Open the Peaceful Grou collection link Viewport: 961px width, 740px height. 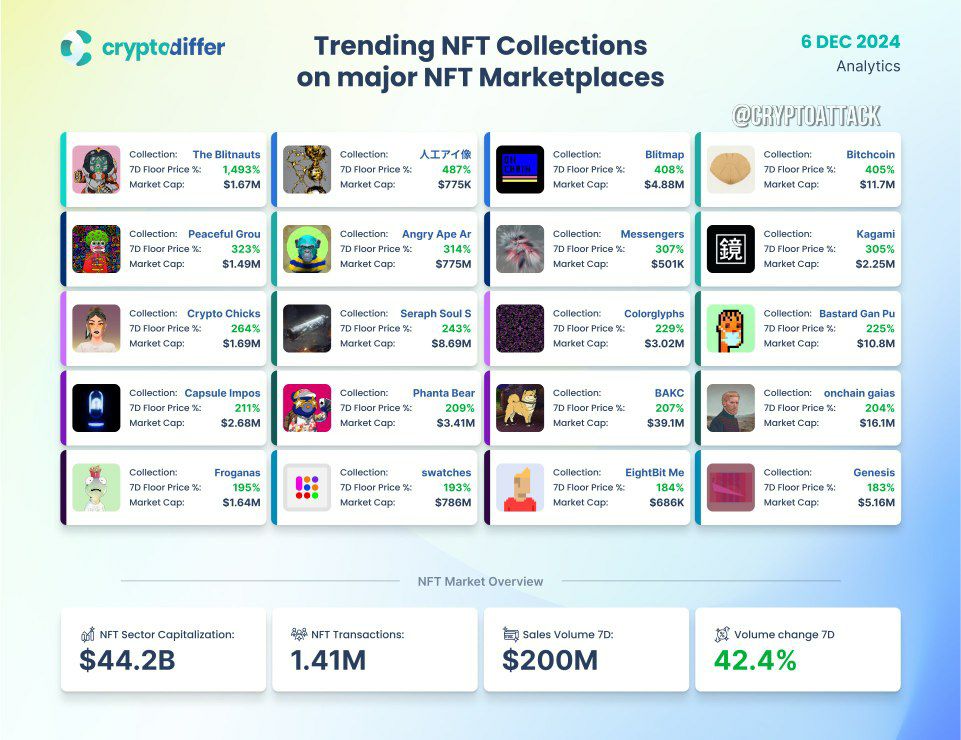224,234
